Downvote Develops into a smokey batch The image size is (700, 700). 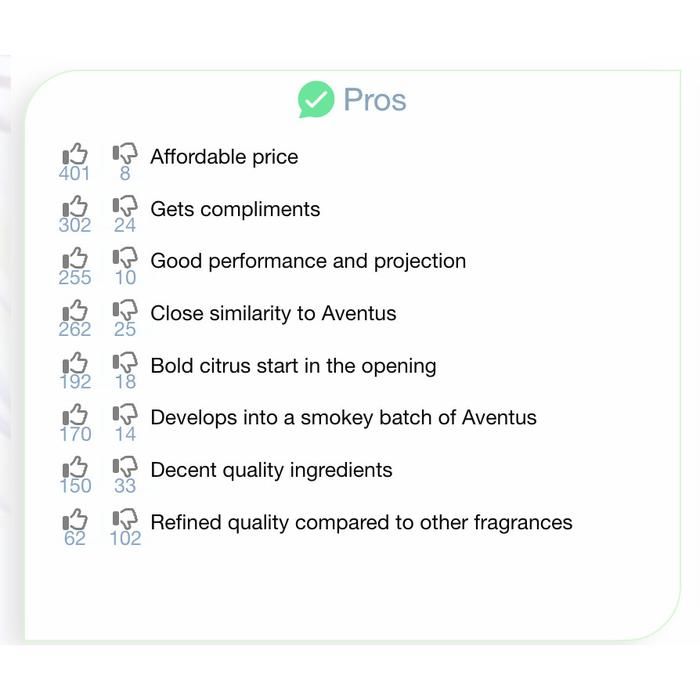(x=125, y=416)
